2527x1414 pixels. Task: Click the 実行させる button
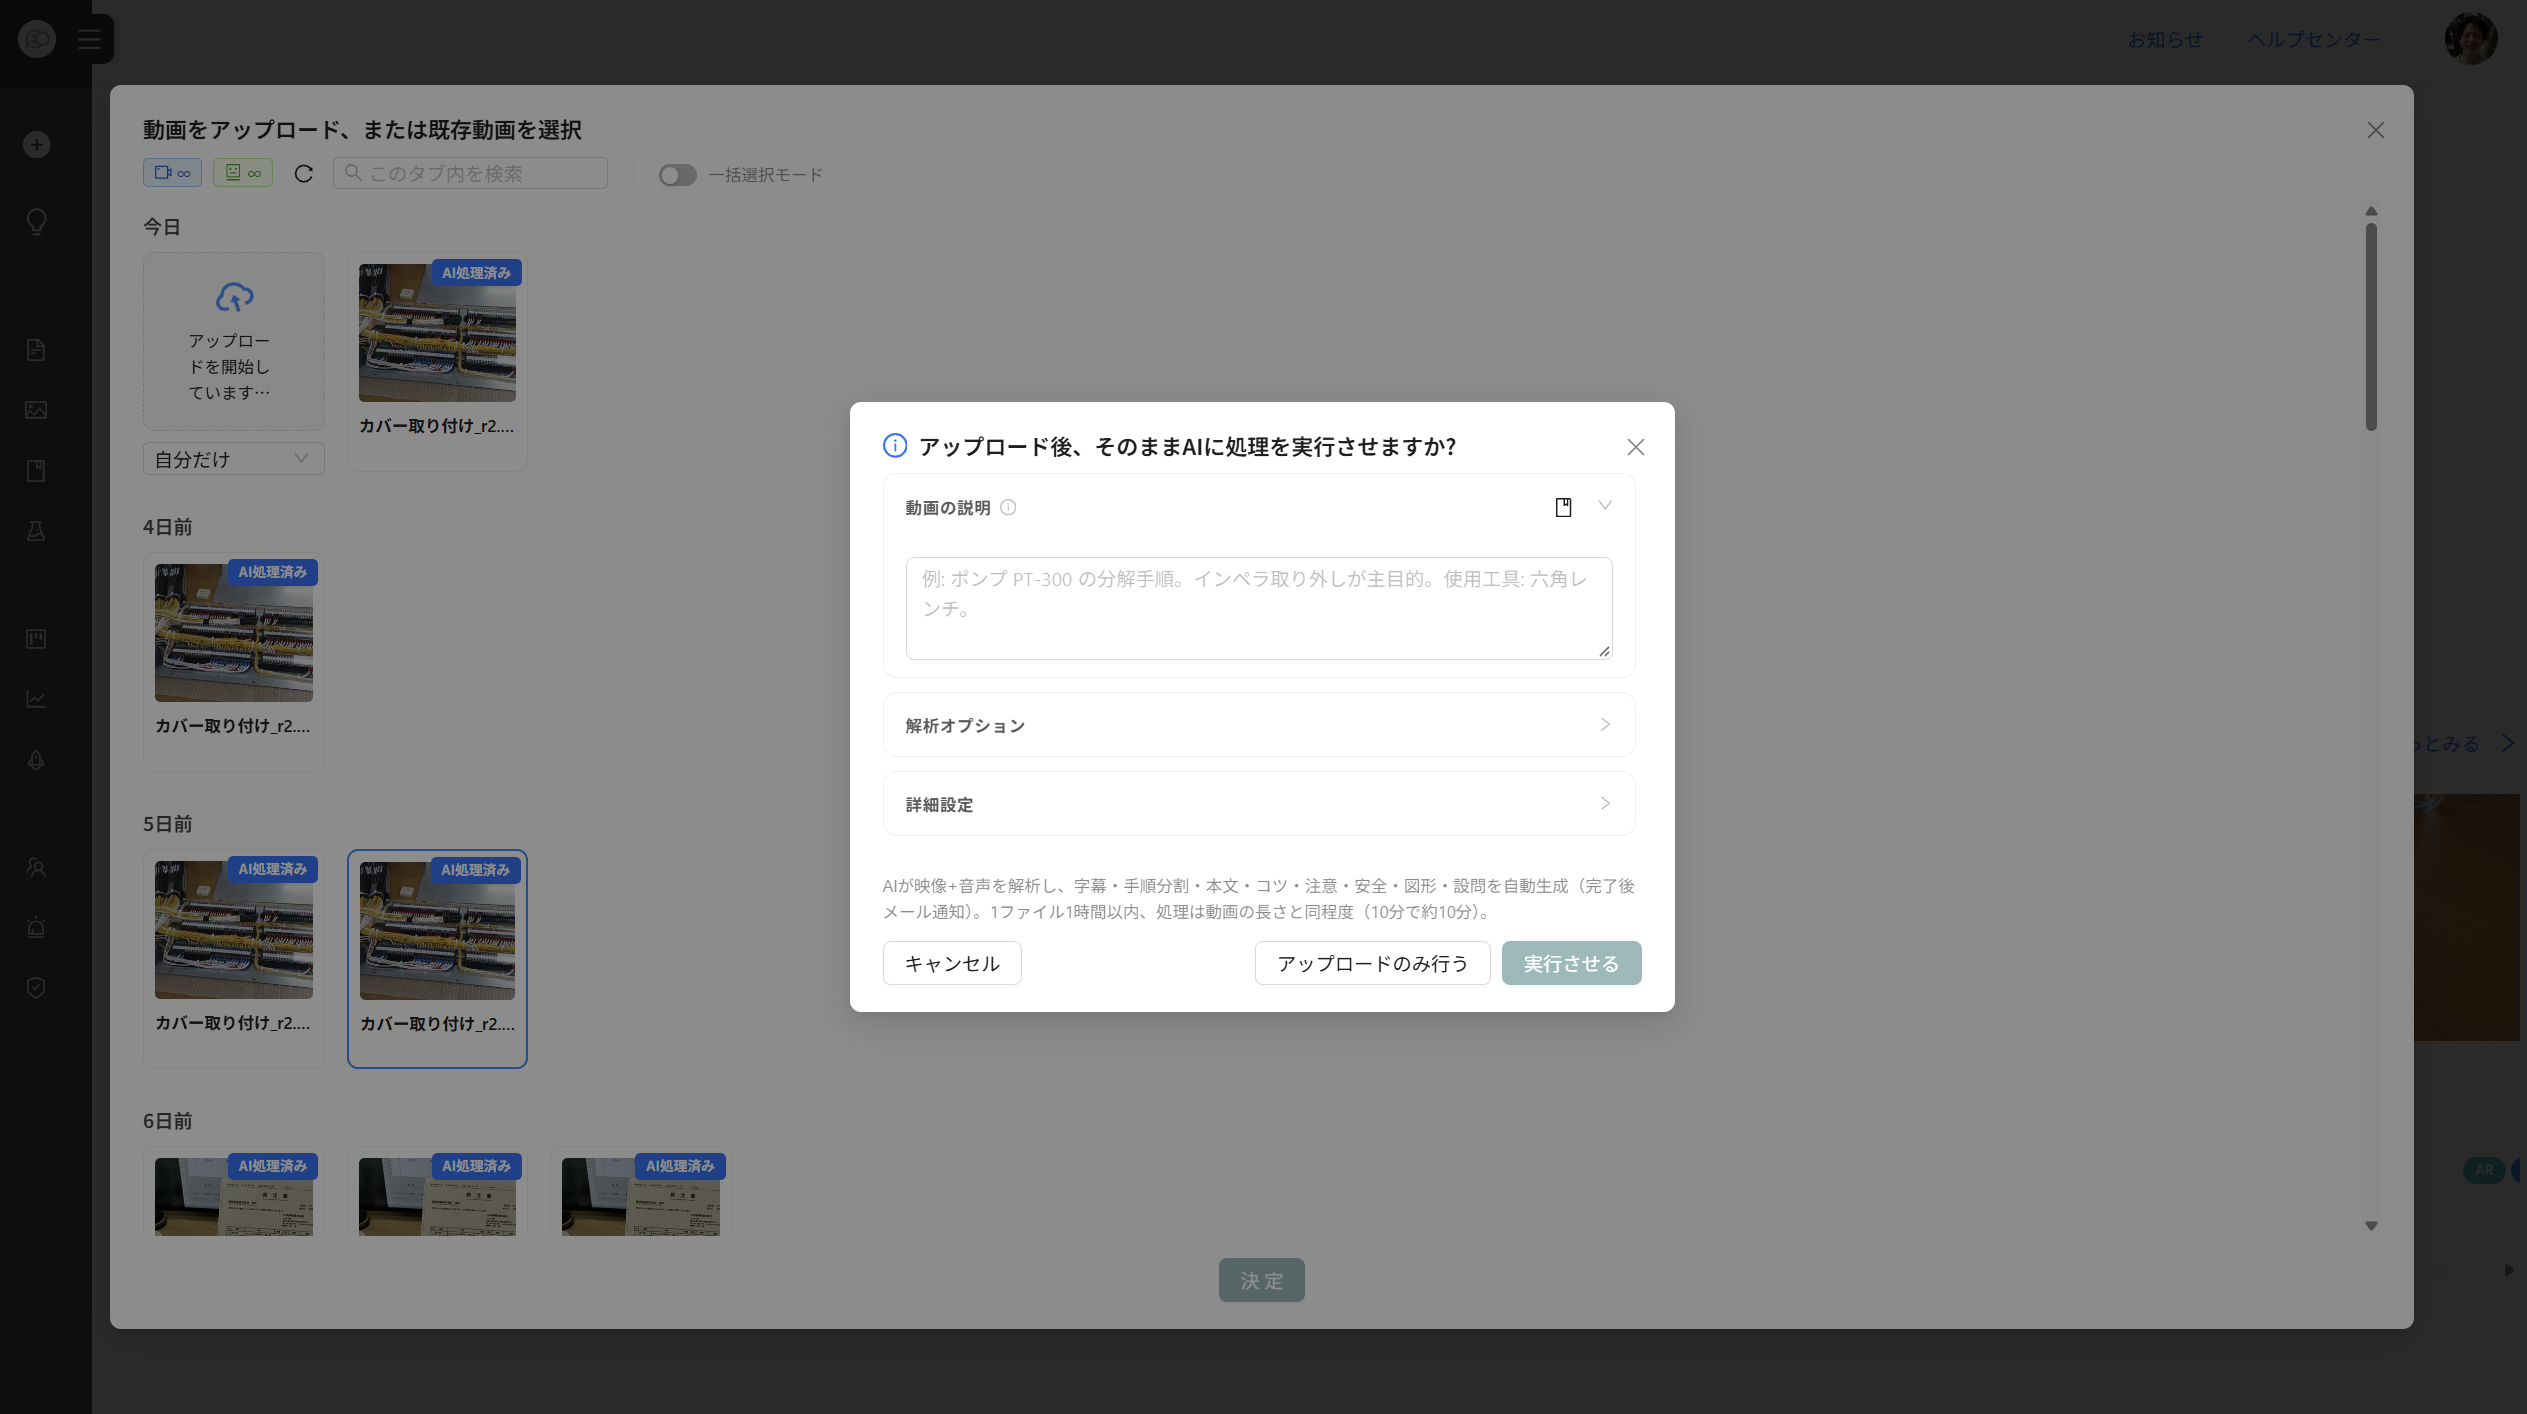pyautogui.click(x=1571, y=963)
